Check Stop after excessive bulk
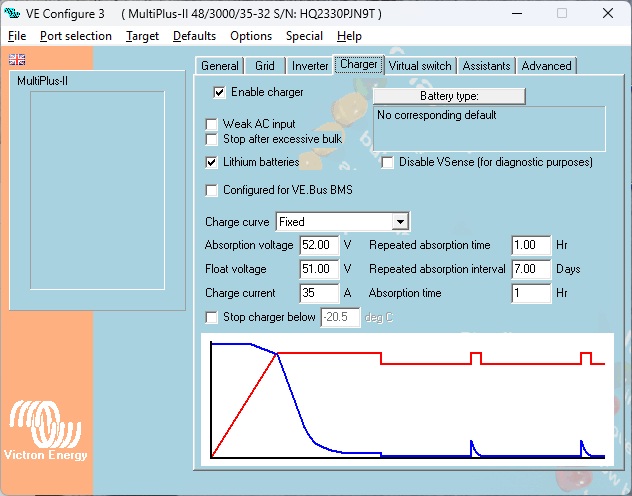 coord(211,139)
